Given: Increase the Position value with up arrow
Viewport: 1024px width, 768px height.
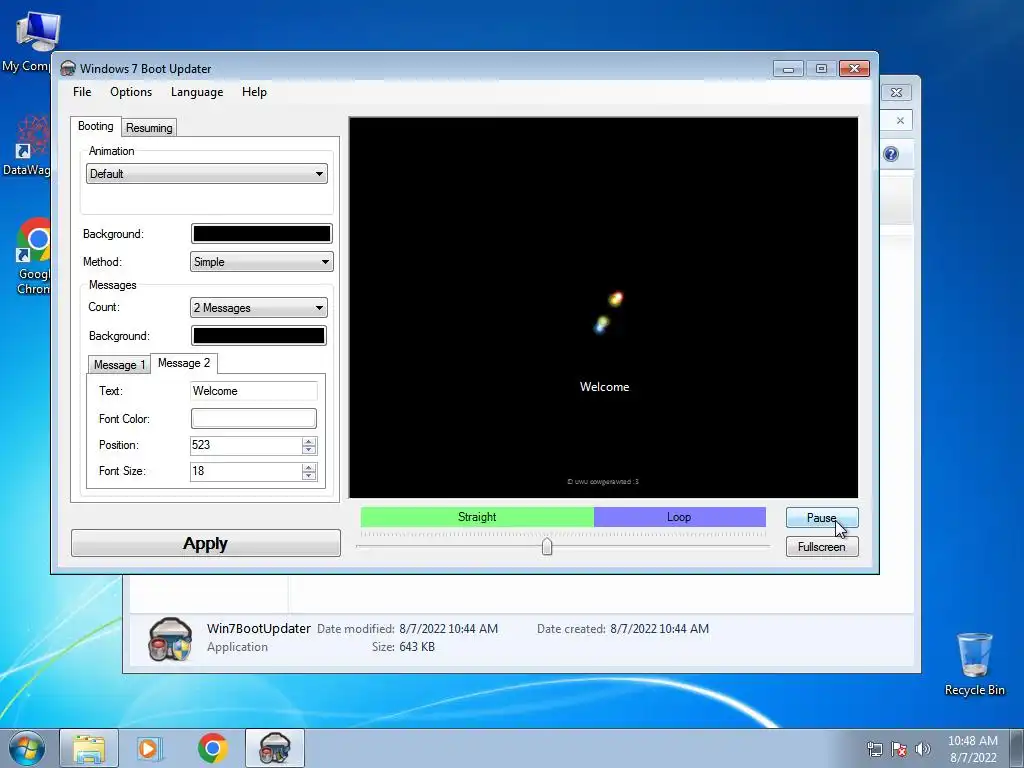Looking at the screenshot, I should [x=309, y=441].
